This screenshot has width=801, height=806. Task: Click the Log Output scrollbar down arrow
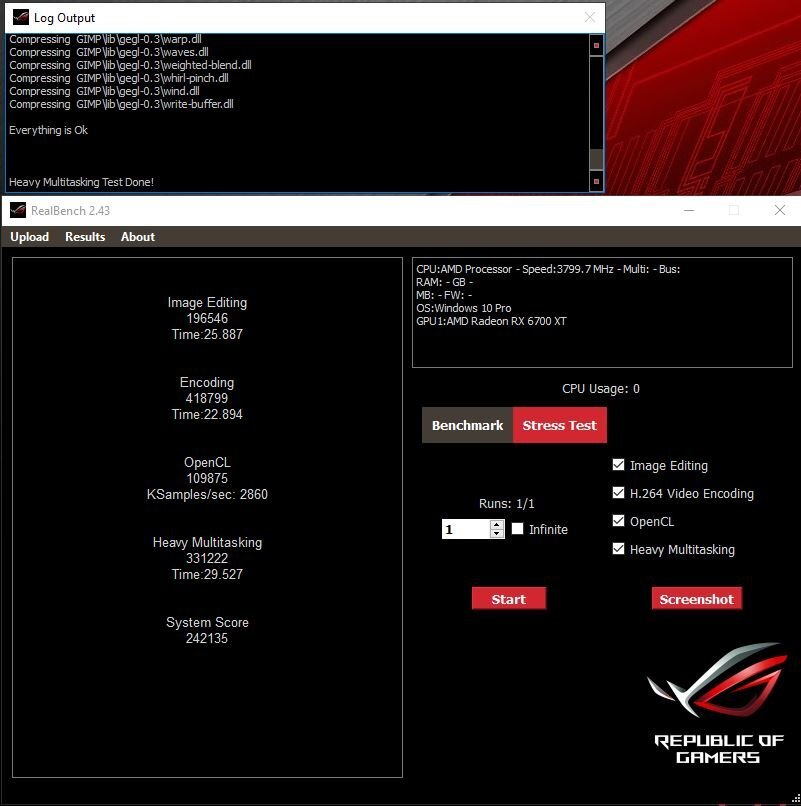596,181
